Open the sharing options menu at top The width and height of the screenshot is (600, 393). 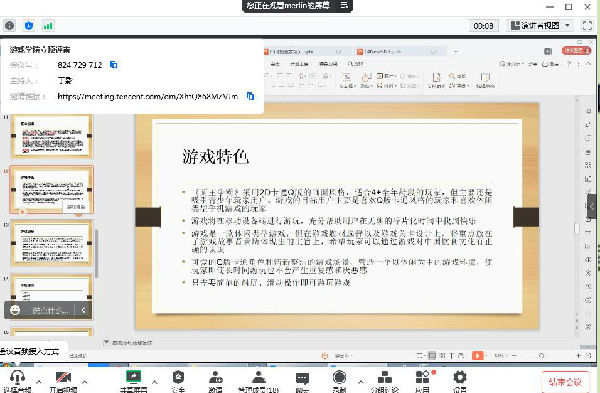pos(344,5)
